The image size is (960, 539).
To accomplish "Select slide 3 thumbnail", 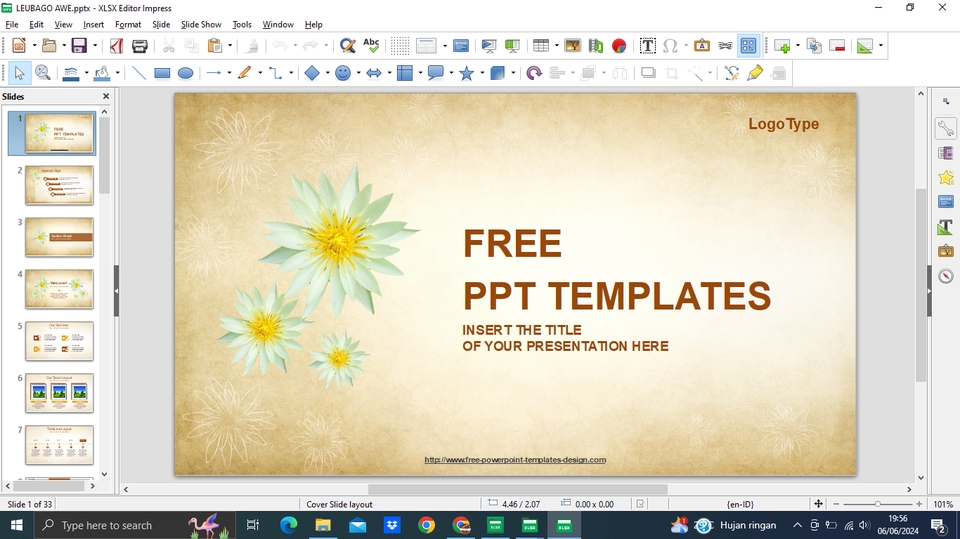I will click(x=59, y=237).
